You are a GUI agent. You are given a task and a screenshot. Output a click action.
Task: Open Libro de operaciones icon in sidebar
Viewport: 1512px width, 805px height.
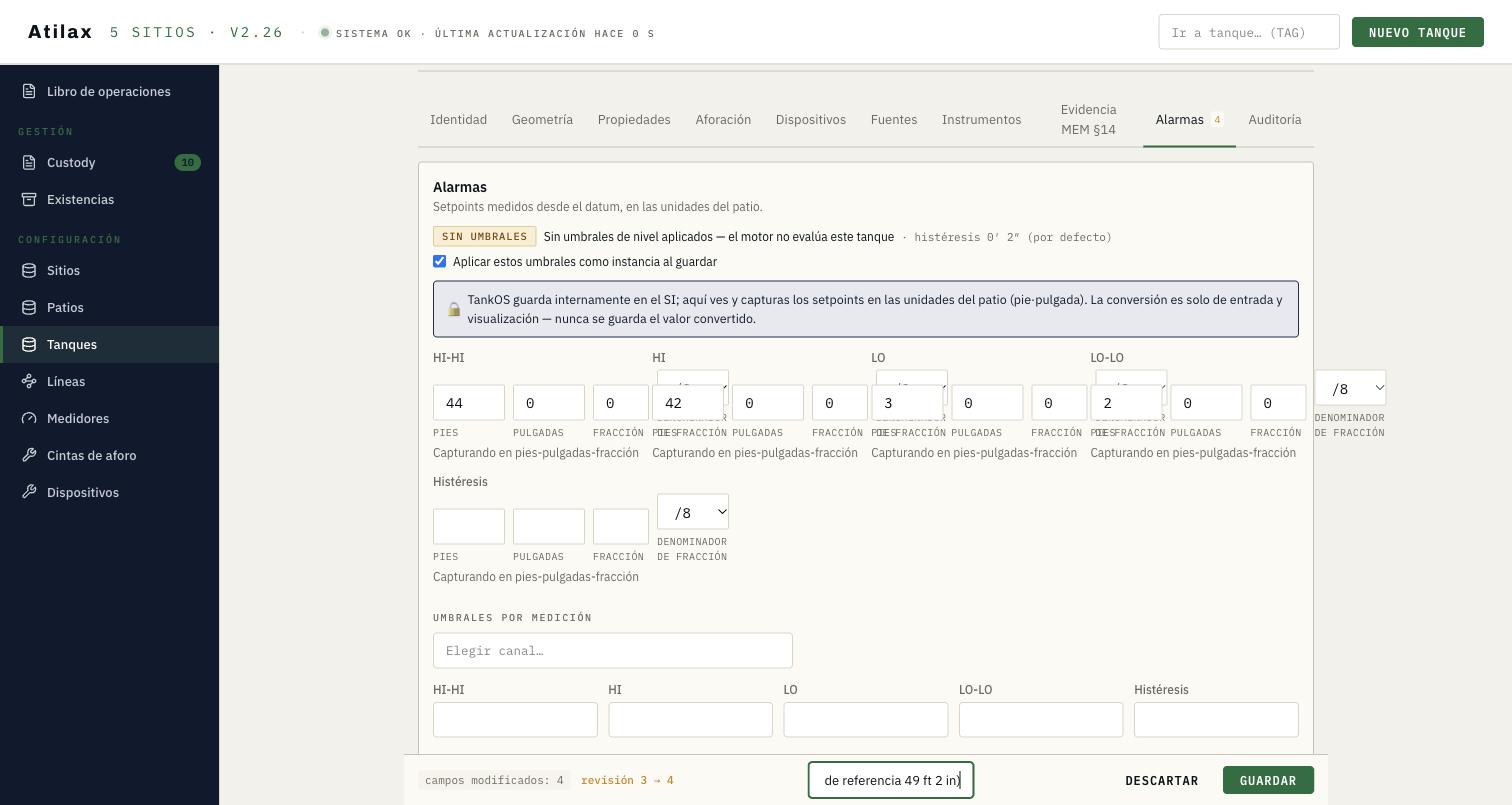click(x=29, y=91)
